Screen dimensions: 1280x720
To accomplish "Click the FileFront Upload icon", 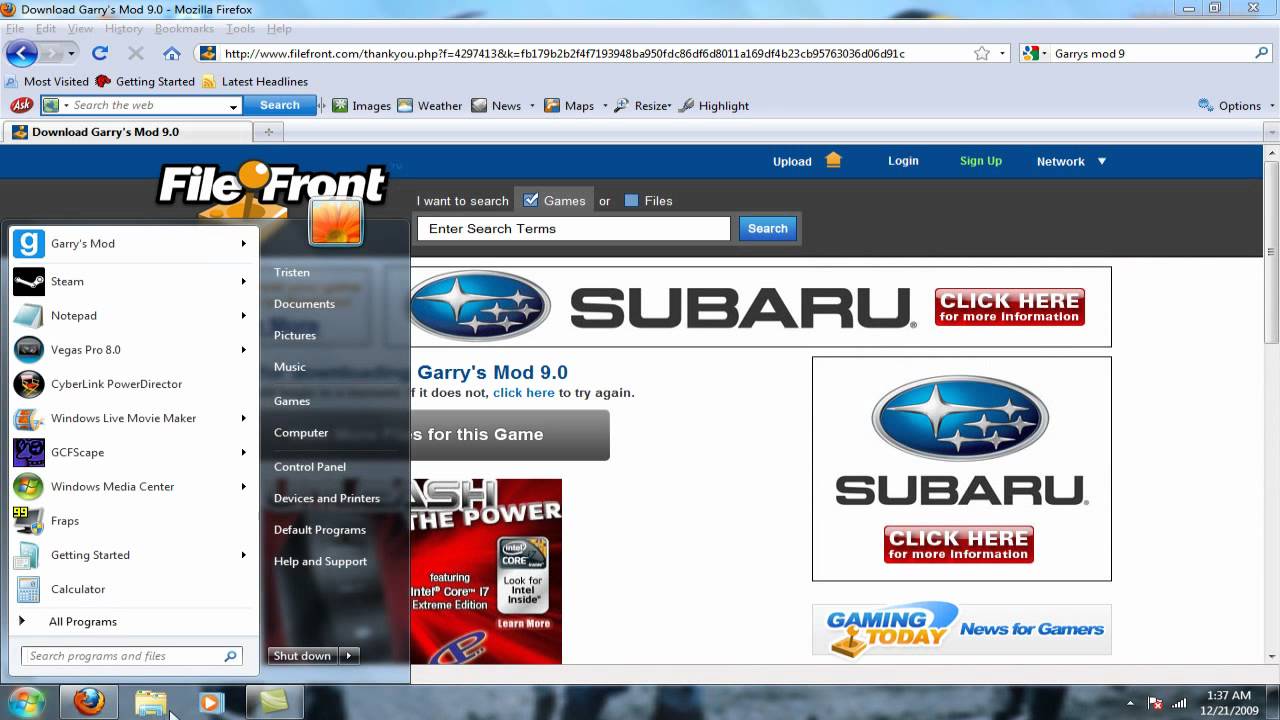I will click(x=833, y=160).
